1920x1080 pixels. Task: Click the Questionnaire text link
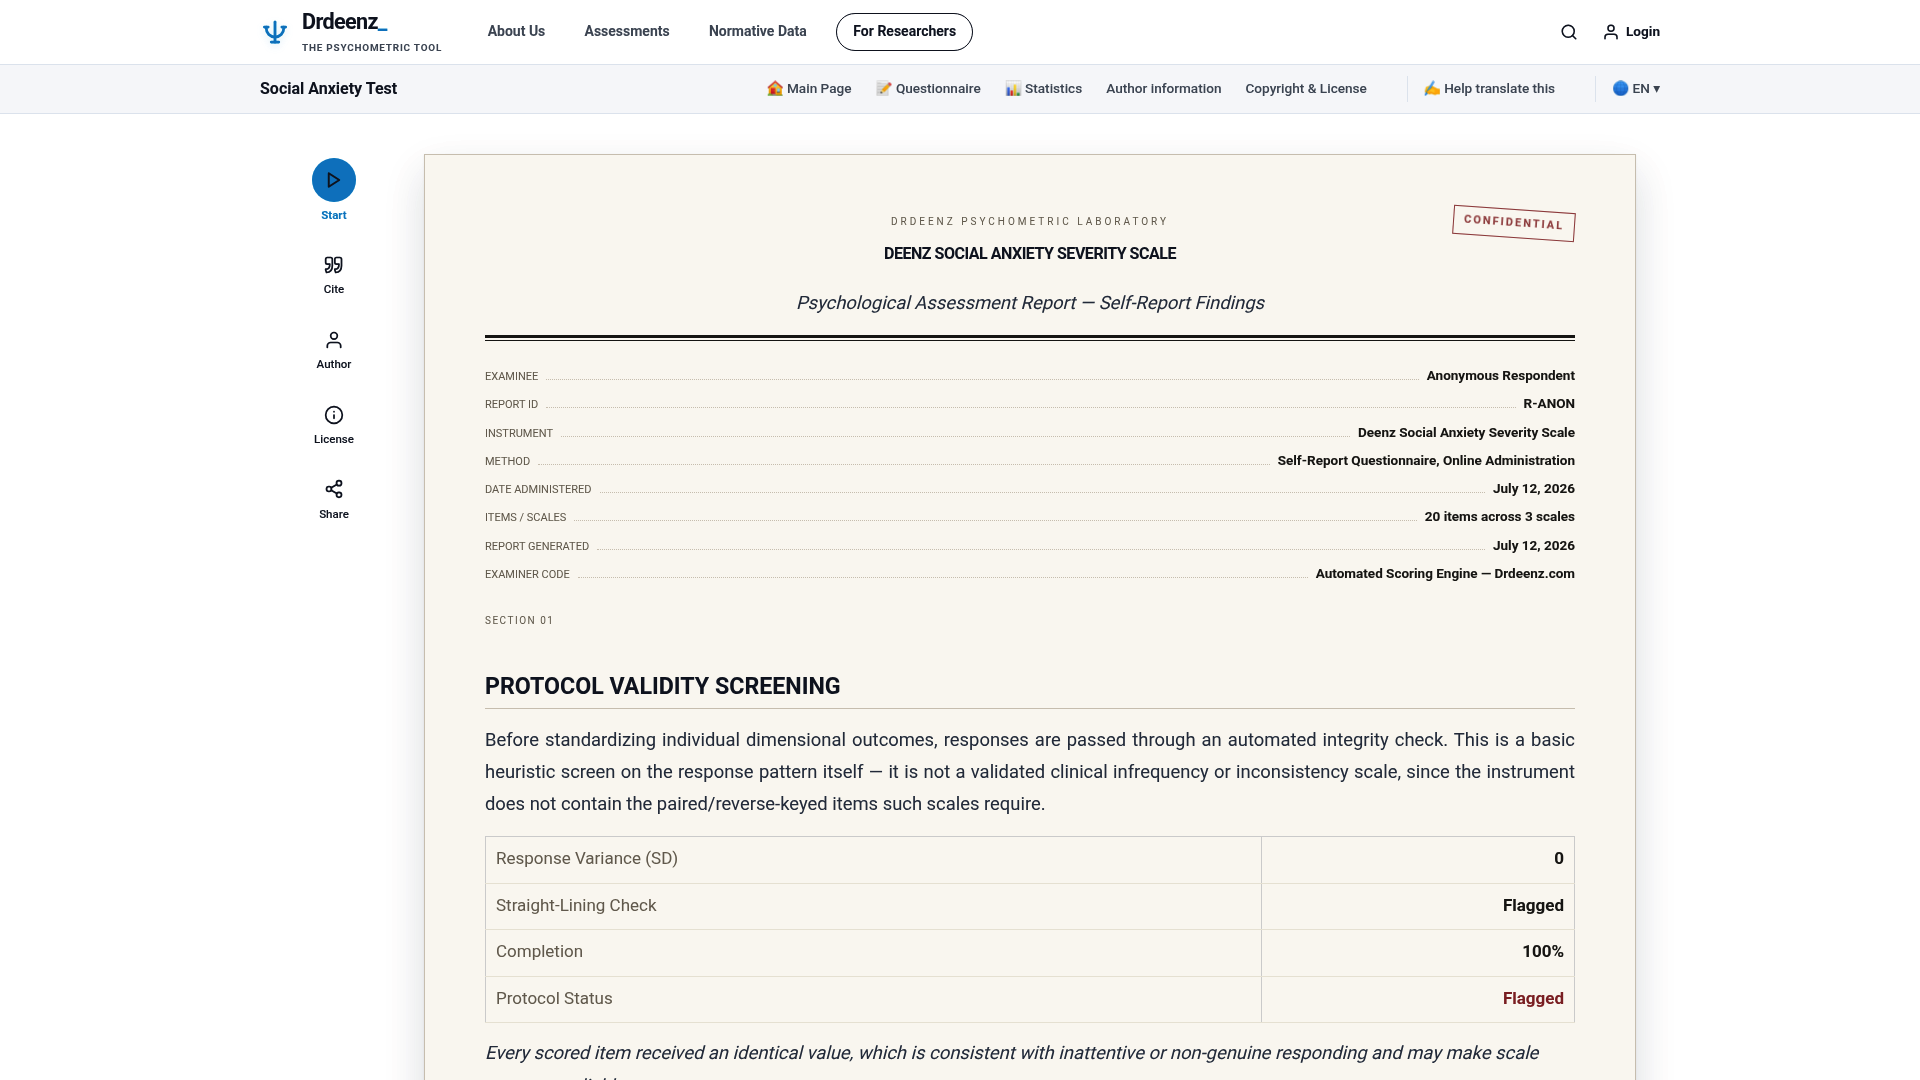point(938,88)
